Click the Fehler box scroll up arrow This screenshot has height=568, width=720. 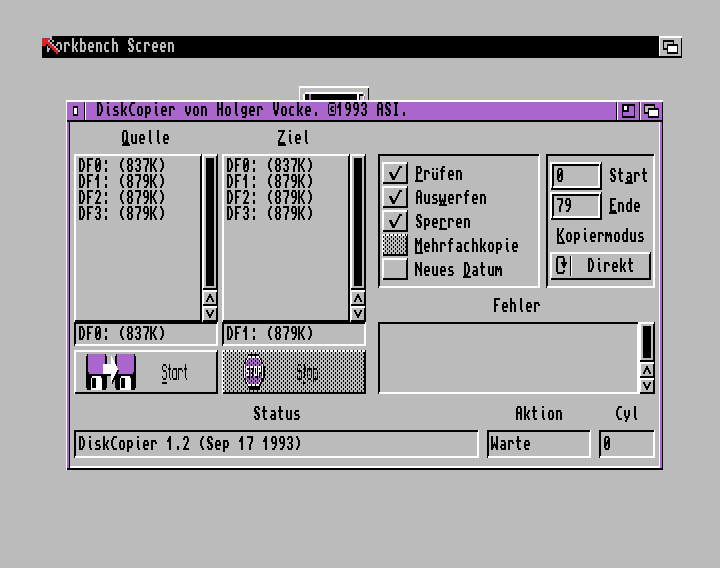[647, 369]
